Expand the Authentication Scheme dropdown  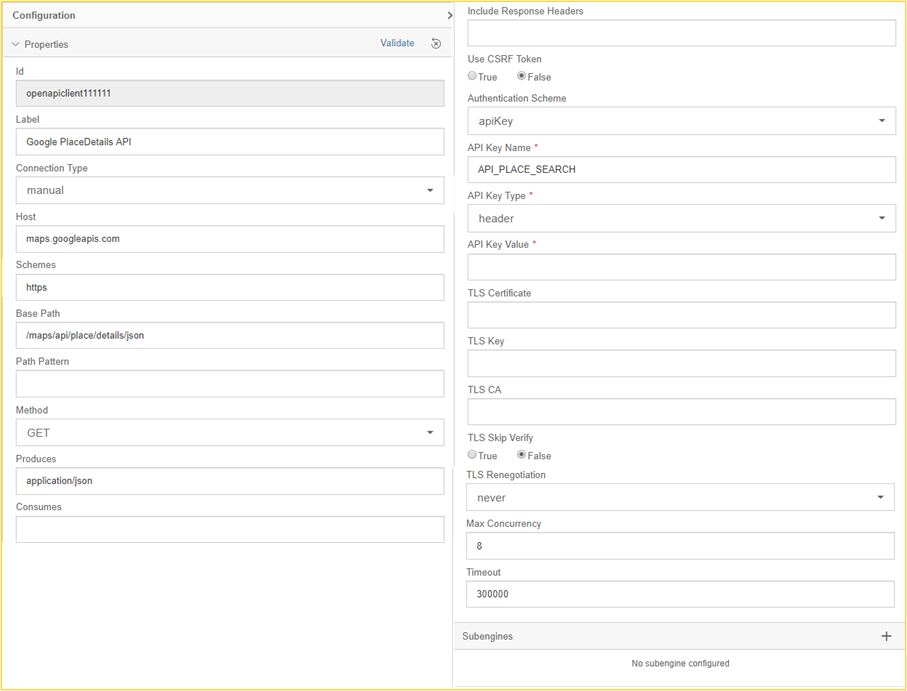click(x=681, y=121)
